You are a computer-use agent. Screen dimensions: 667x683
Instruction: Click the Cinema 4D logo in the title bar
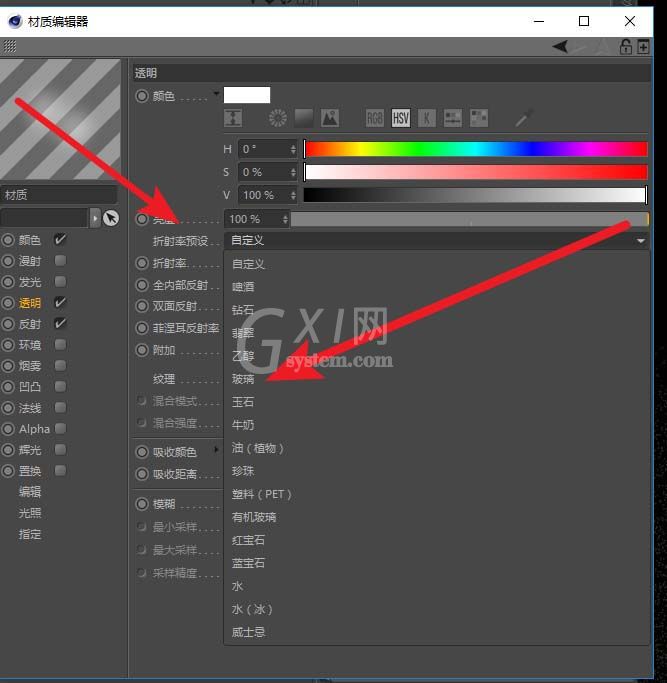coord(15,21)
